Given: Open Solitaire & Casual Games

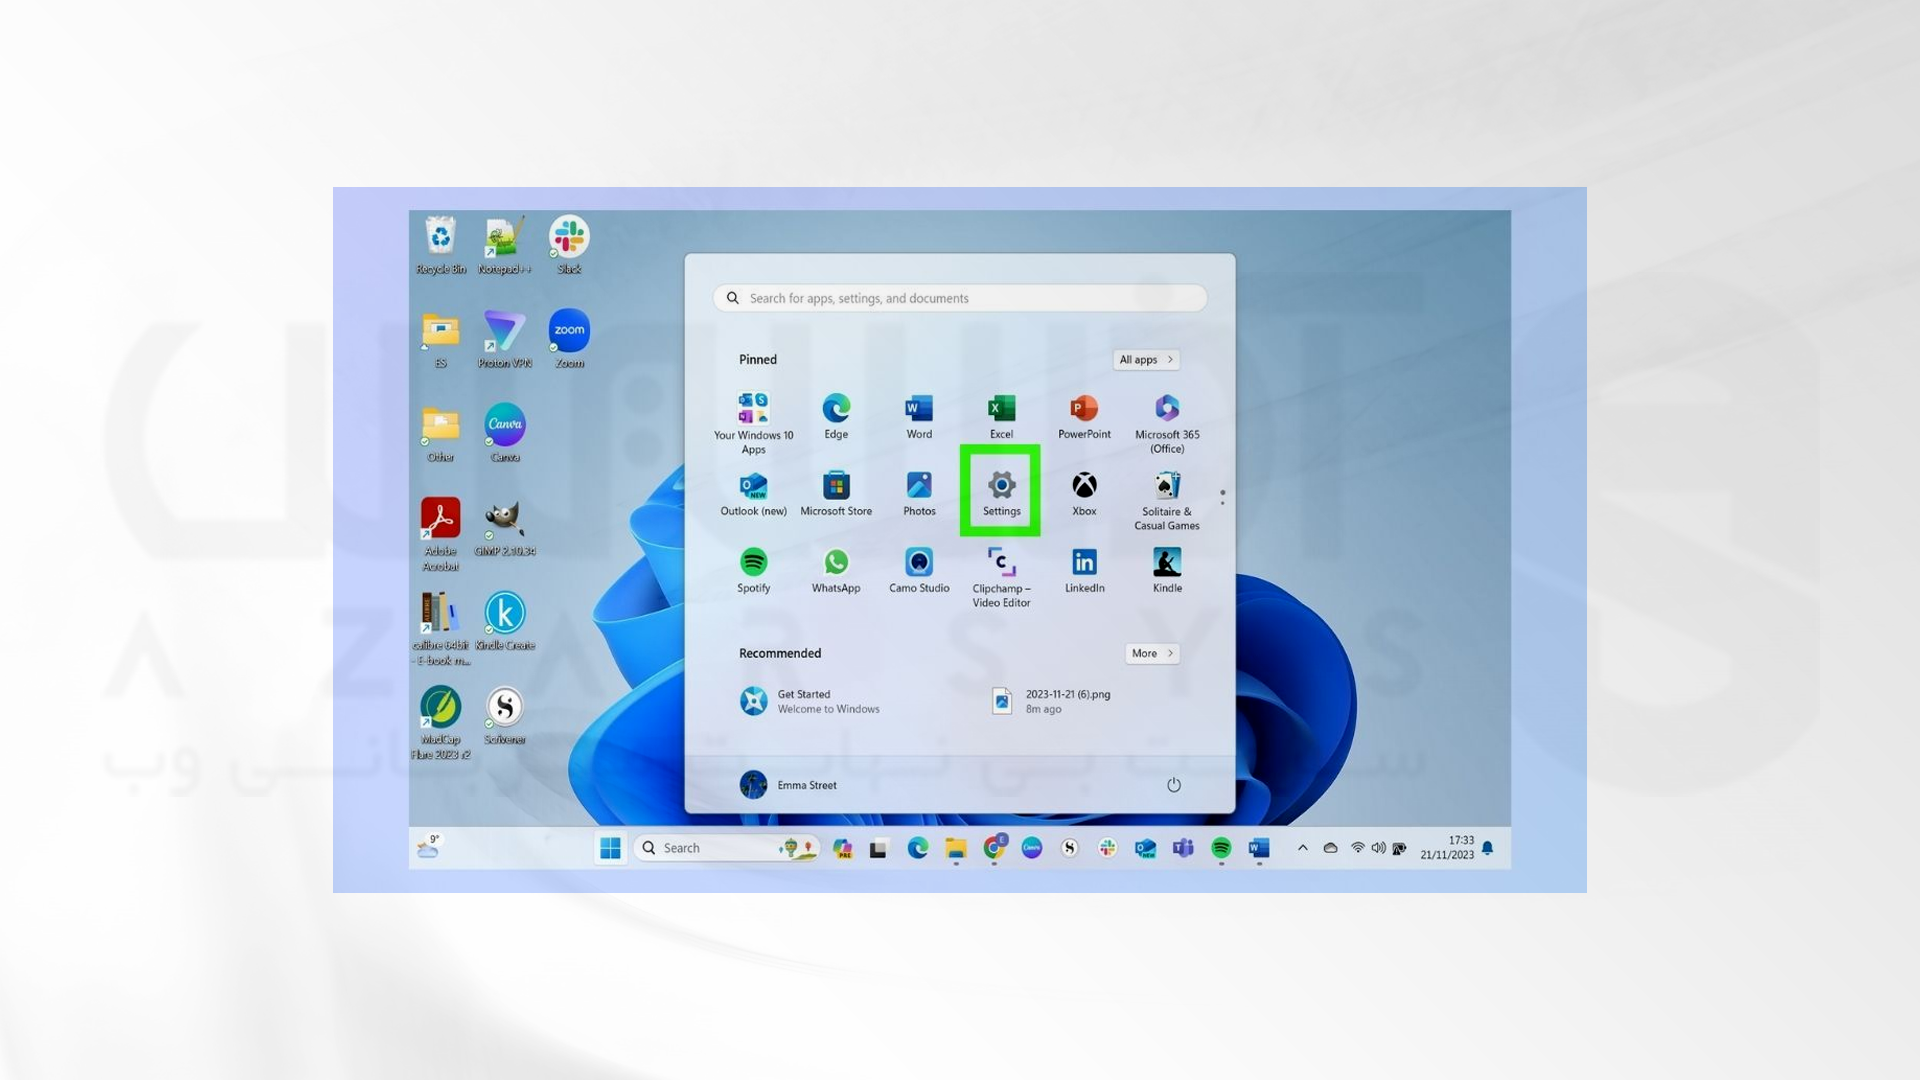Looking at the screenshot, I should (1167, 500).
